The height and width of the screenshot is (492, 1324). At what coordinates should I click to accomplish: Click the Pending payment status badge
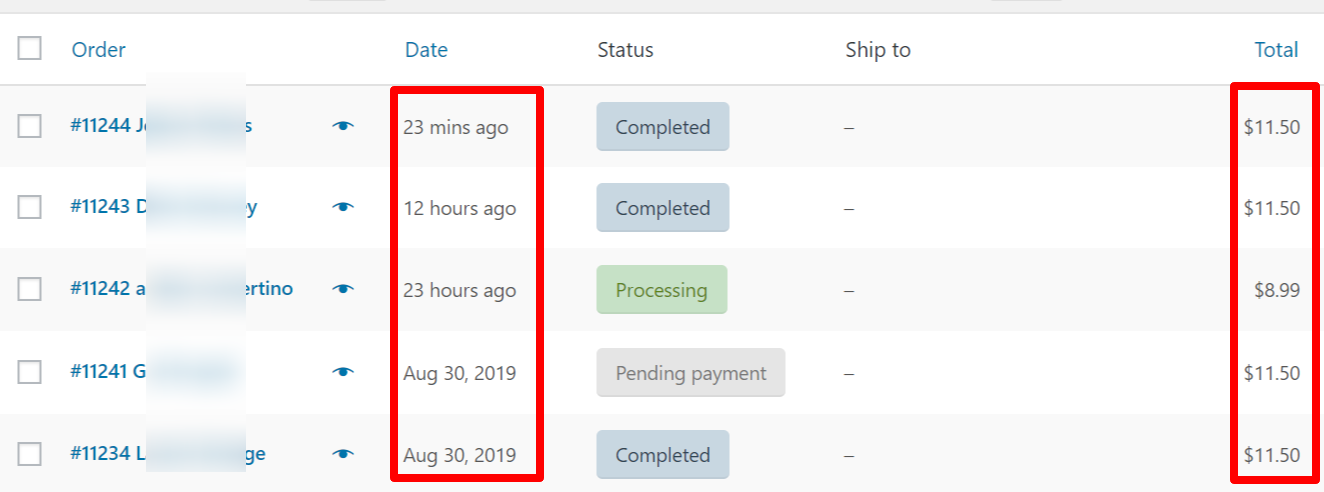coord(691,373)
